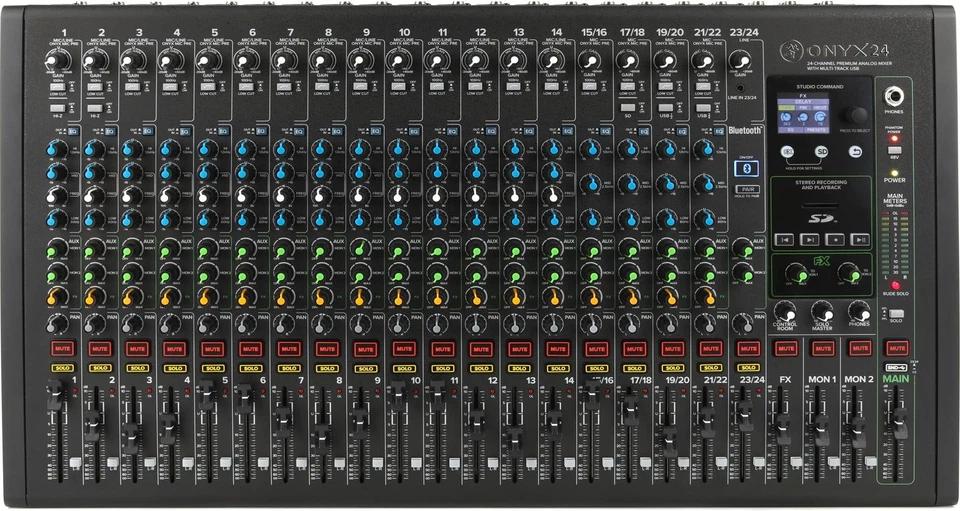Hit the skip-back transport button
Viewport: 960px width, 511px height.
(x=784, y=240)
